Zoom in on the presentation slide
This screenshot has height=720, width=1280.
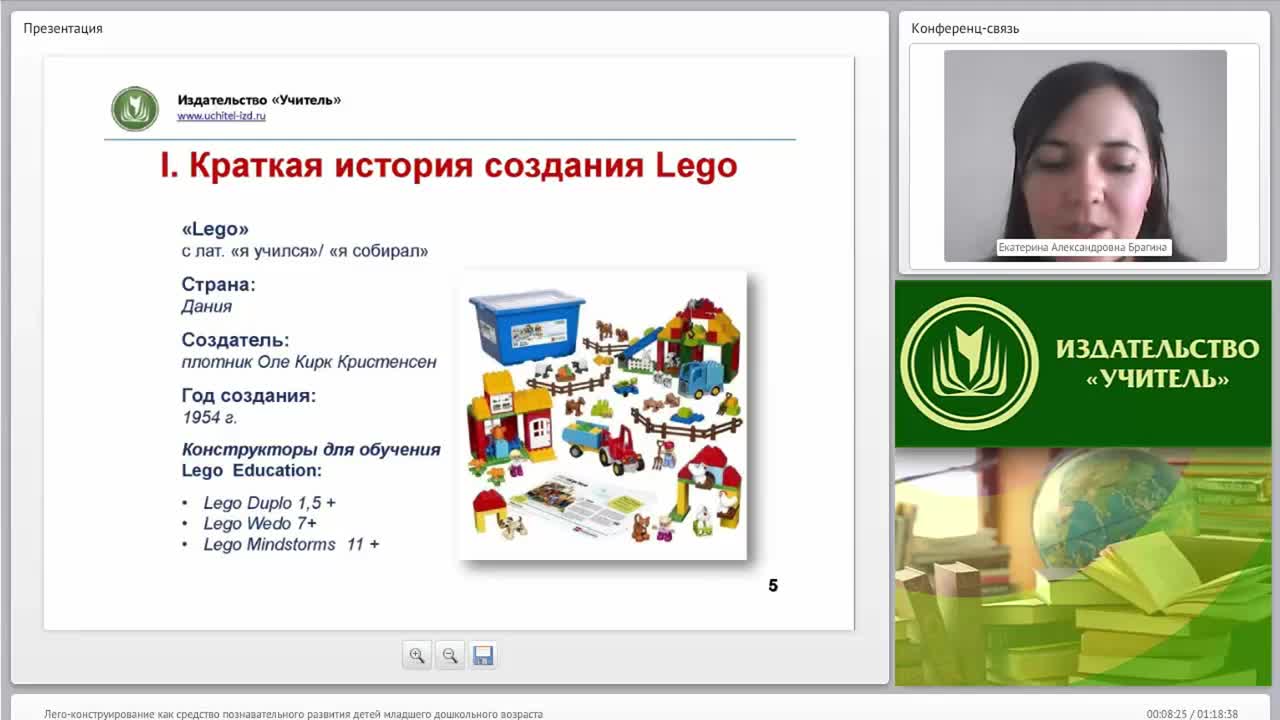click(417, 656)
